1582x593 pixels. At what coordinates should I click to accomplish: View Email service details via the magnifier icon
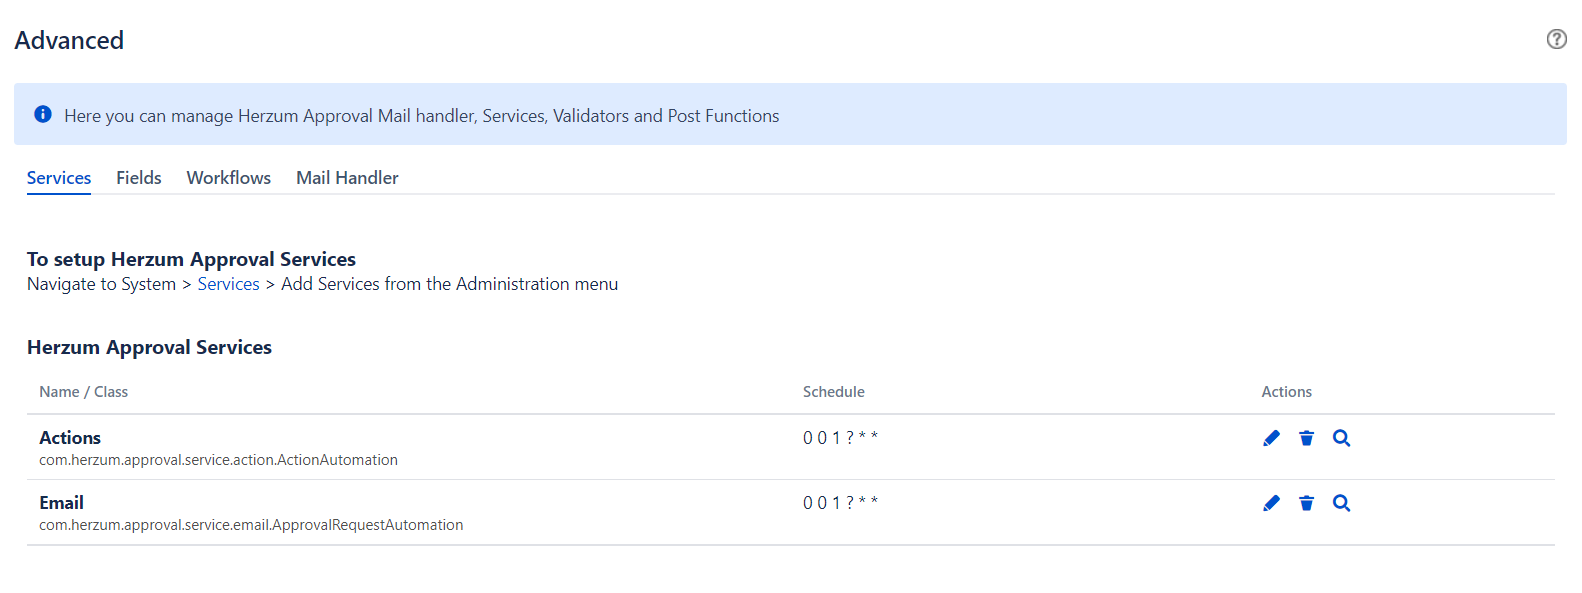click(x=1341, y=503)
